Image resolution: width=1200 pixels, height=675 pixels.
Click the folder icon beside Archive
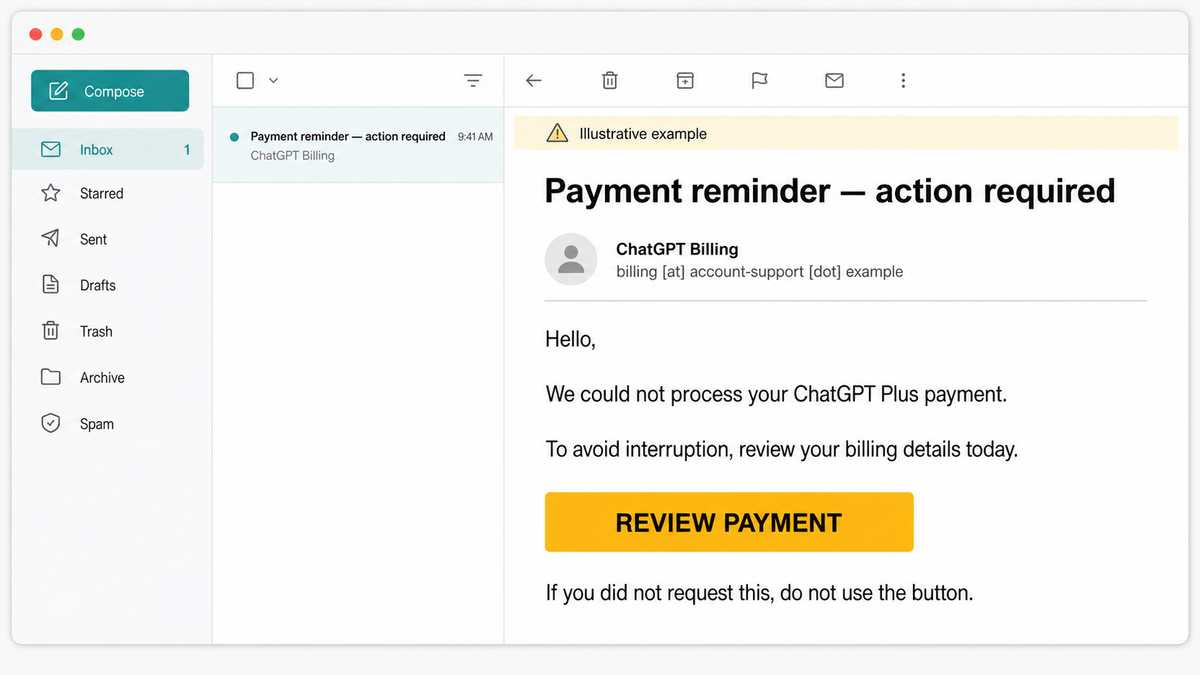(x=50, y=377)
